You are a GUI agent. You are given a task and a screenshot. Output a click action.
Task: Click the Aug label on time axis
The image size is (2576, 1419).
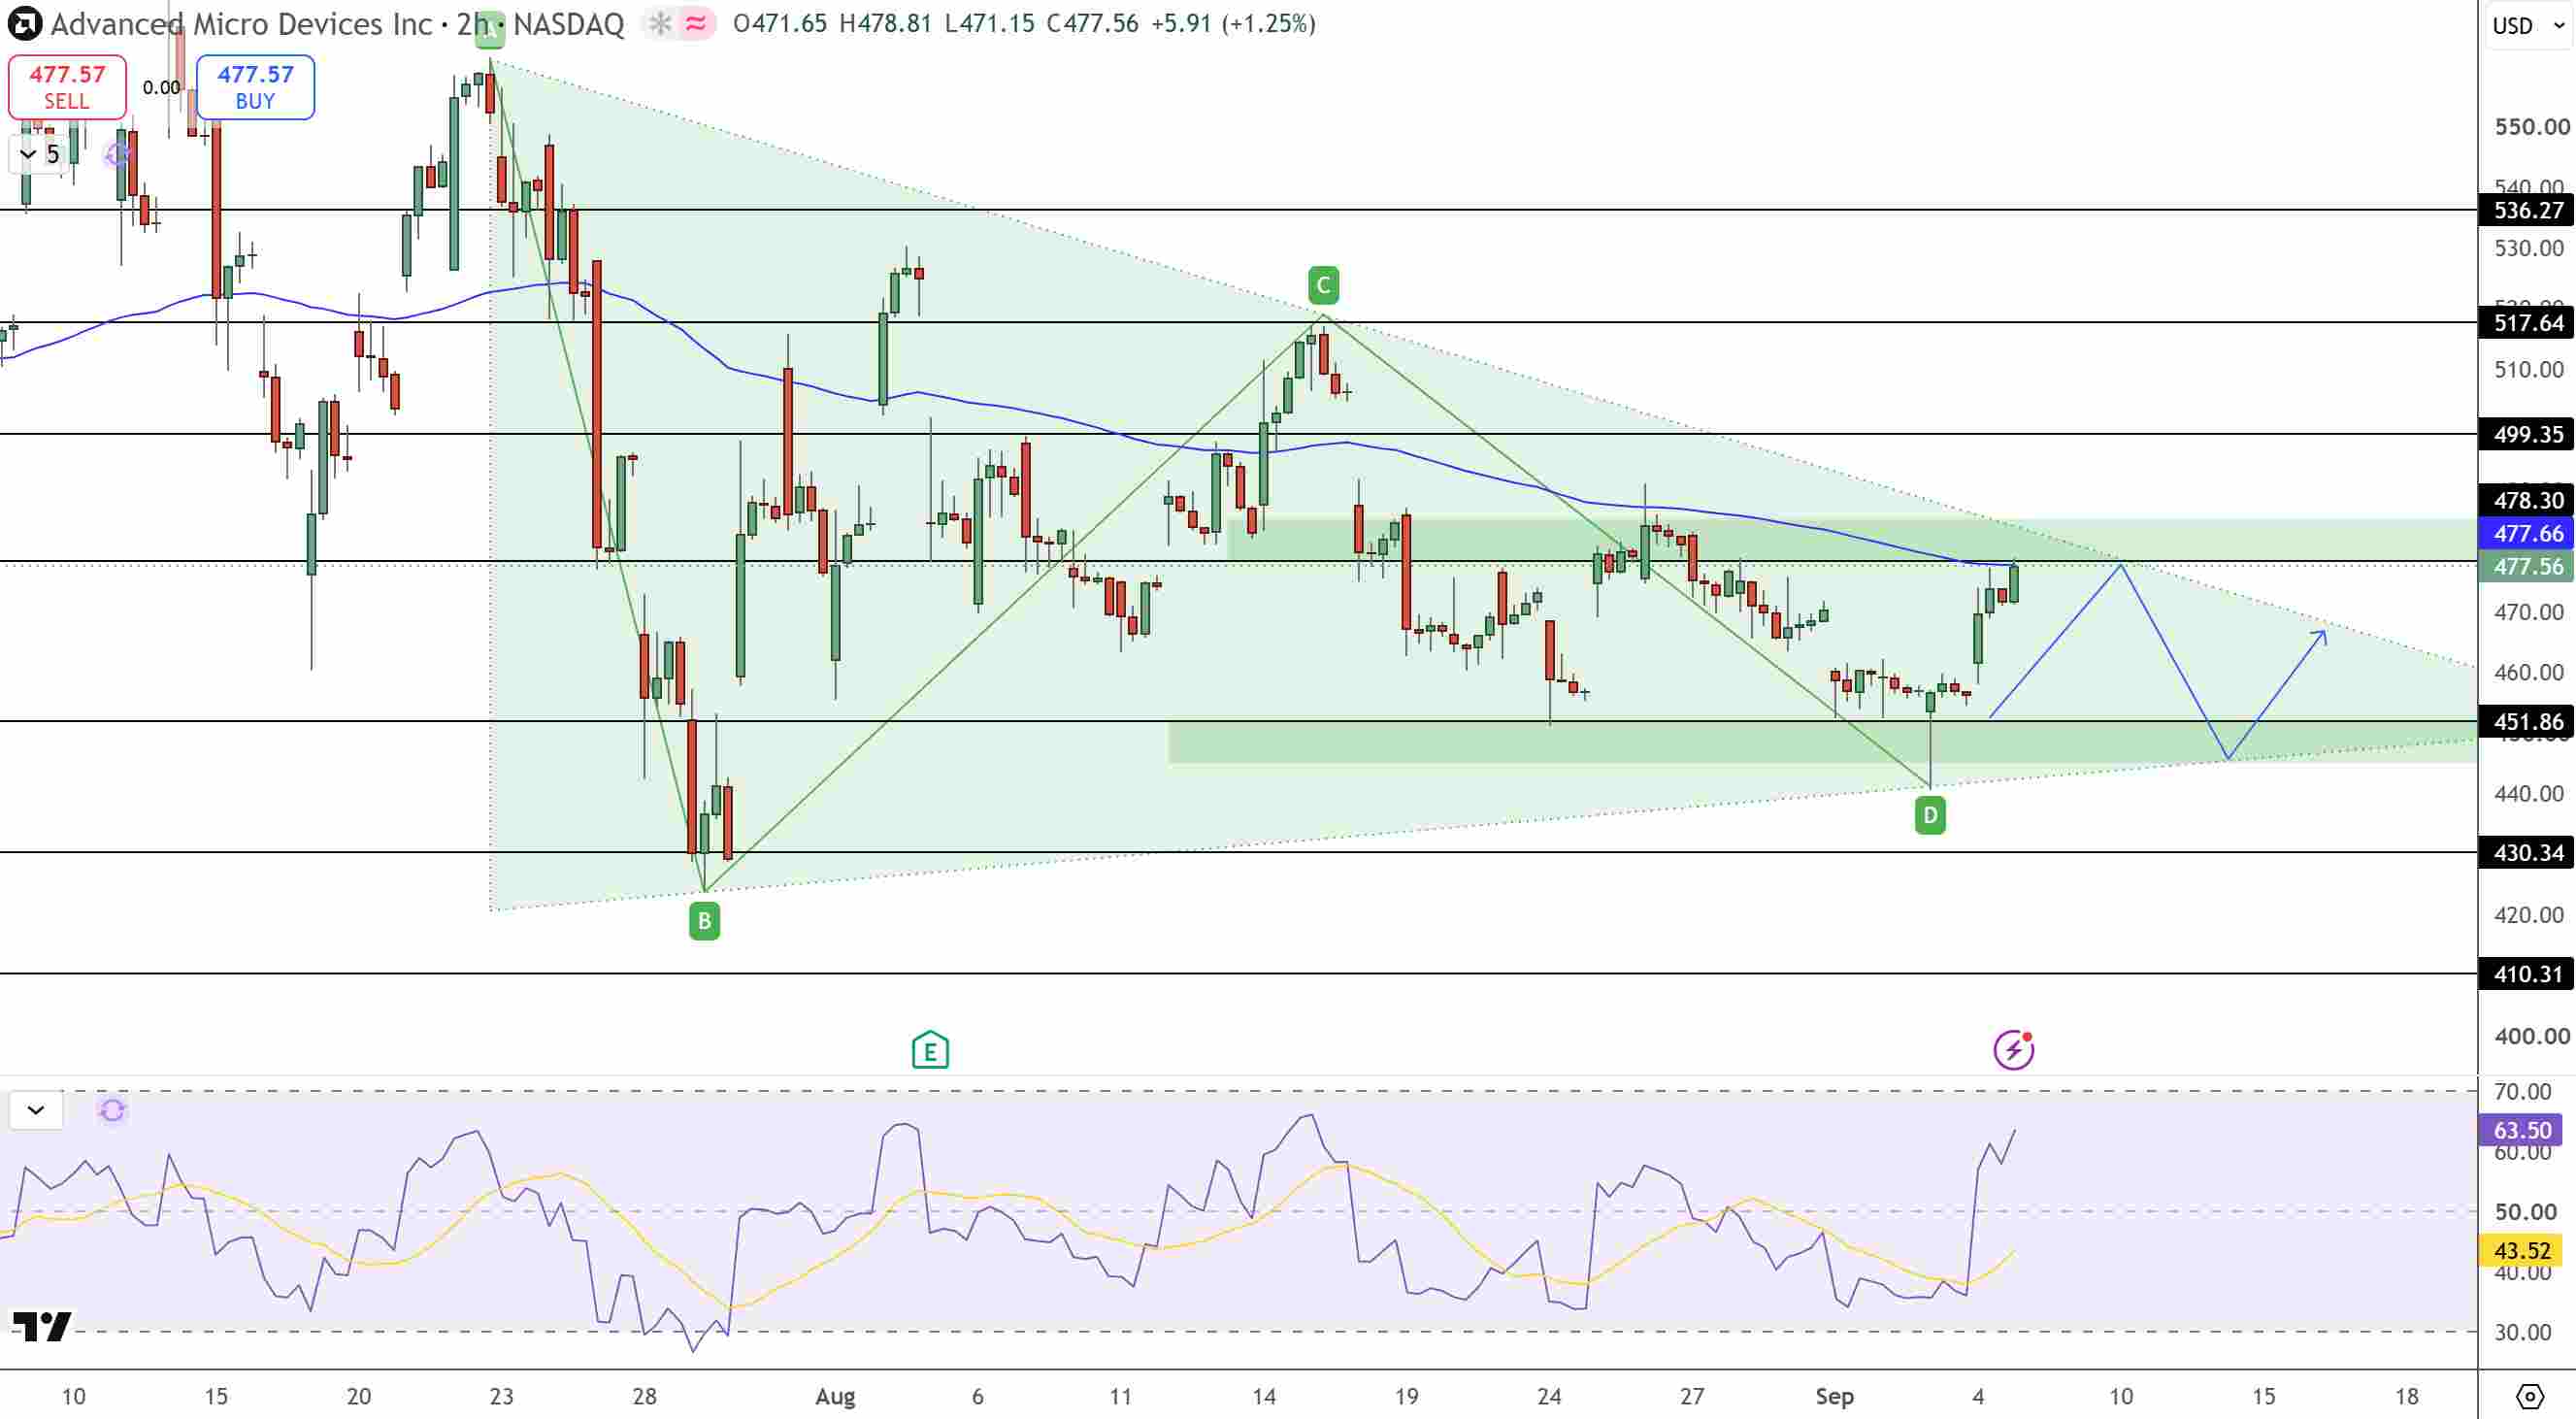pyautogui.click(x=835, y=1396)
